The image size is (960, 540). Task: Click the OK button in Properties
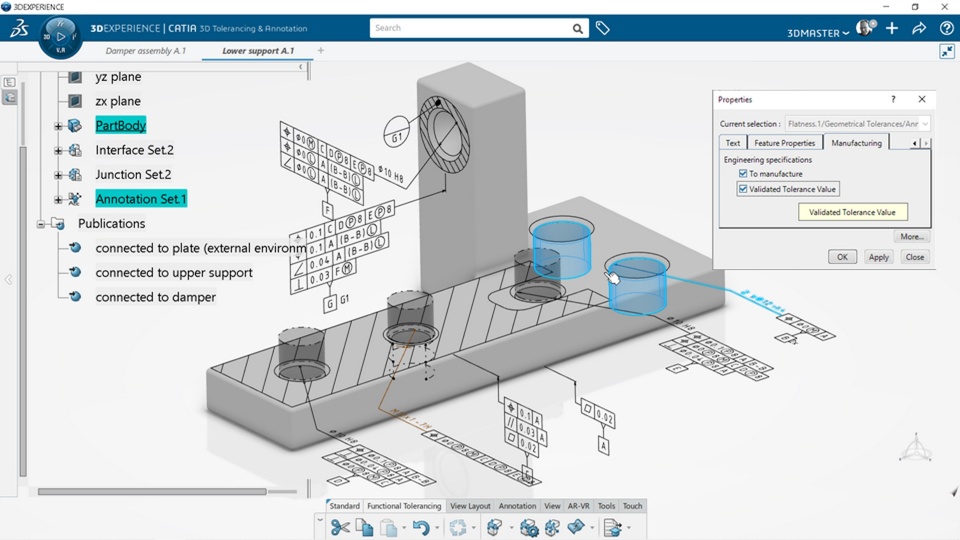click(842, 257)
